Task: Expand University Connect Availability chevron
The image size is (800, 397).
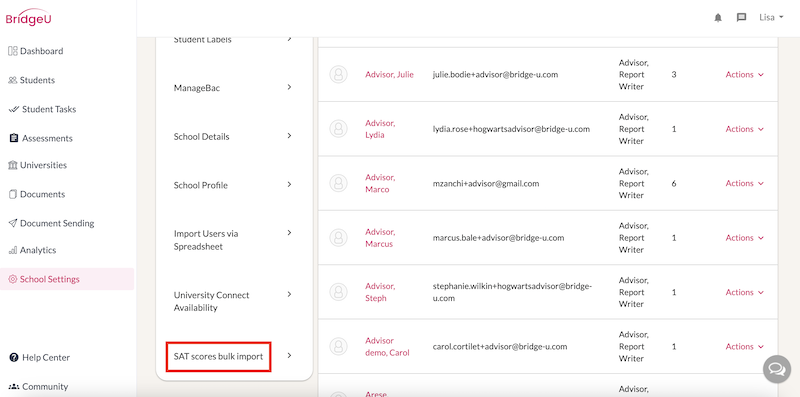Action: click(x=289, y=294)
